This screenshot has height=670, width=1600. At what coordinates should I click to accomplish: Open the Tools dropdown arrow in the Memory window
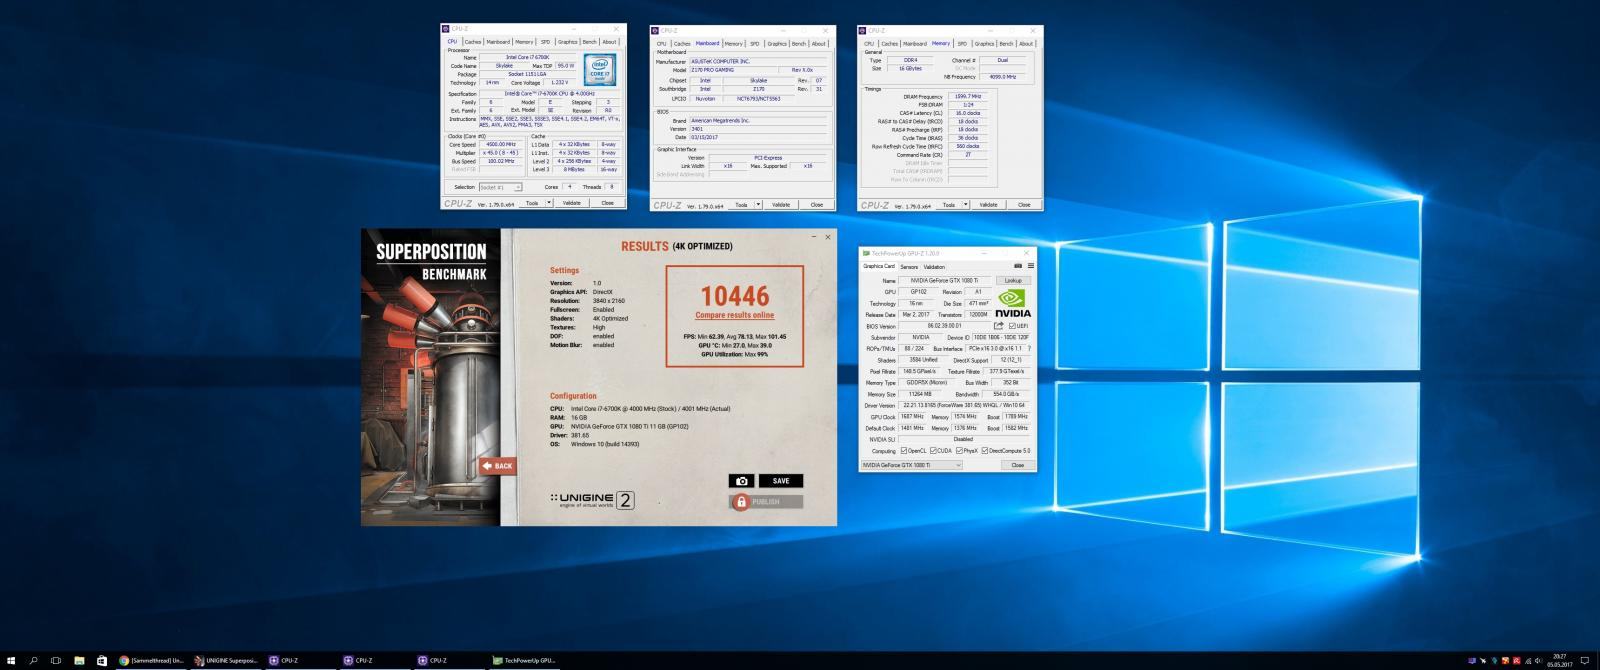[x=967, y=204]
